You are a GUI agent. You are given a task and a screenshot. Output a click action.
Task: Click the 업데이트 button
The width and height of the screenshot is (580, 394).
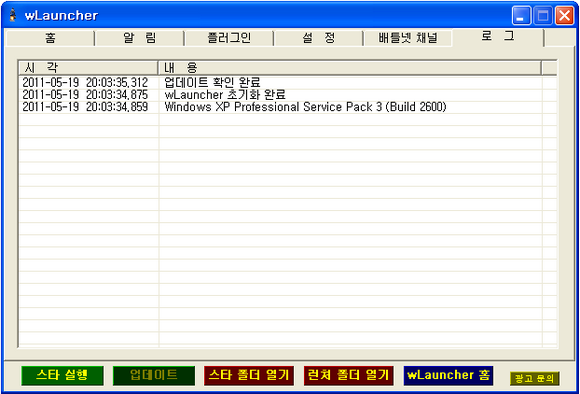coord(154,376)
